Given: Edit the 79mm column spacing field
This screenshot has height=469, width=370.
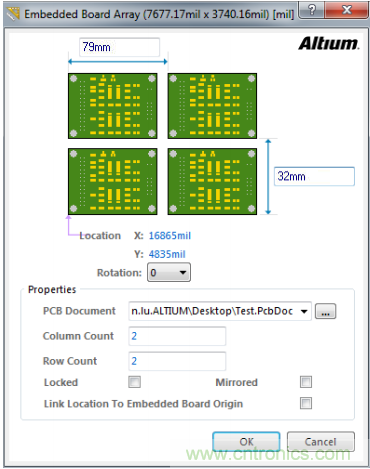Looking at the screenshot, I should [x=119, y=47].
